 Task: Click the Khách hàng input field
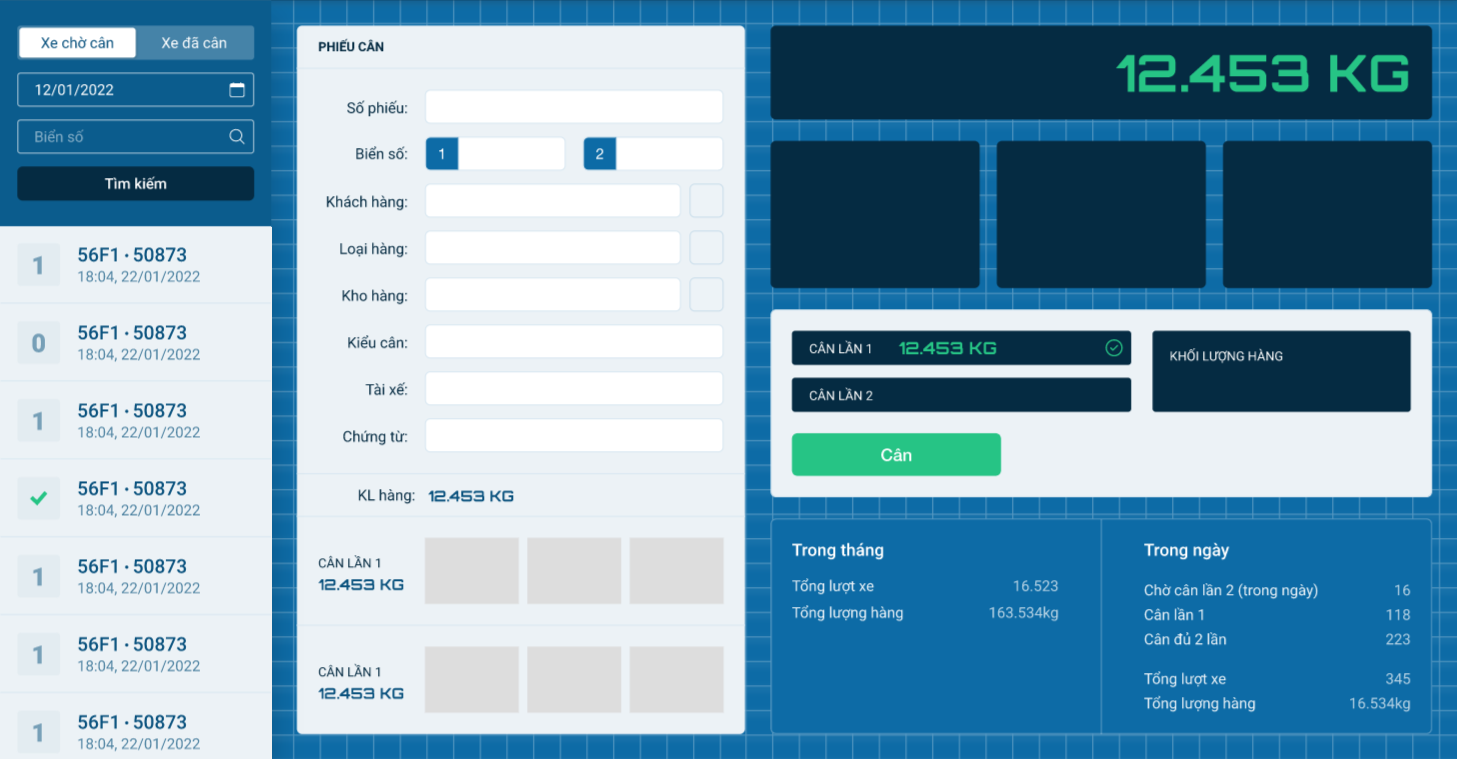point(553,201)
